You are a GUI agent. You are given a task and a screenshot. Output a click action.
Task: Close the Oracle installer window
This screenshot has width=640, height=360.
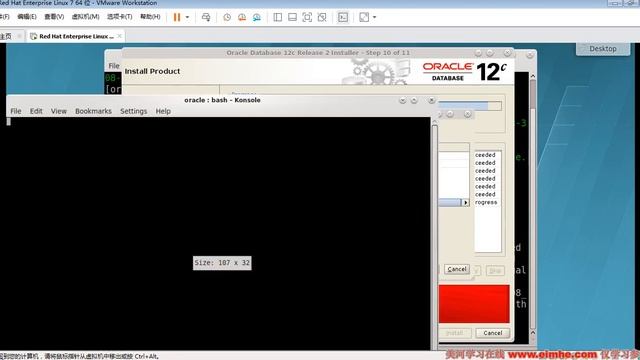[x=507, y=53]
